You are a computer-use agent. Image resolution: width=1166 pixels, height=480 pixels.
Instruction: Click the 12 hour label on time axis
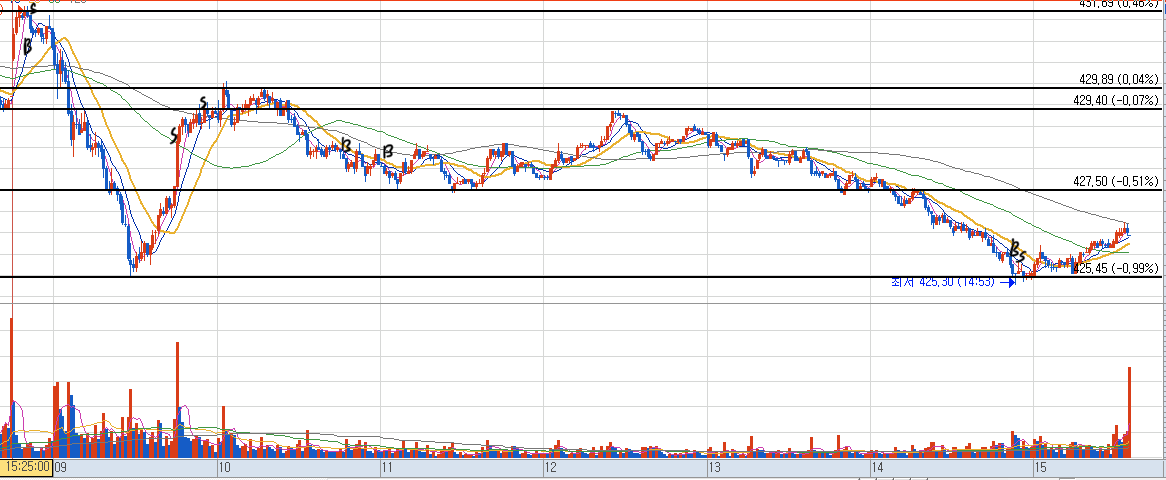point(550,468)
